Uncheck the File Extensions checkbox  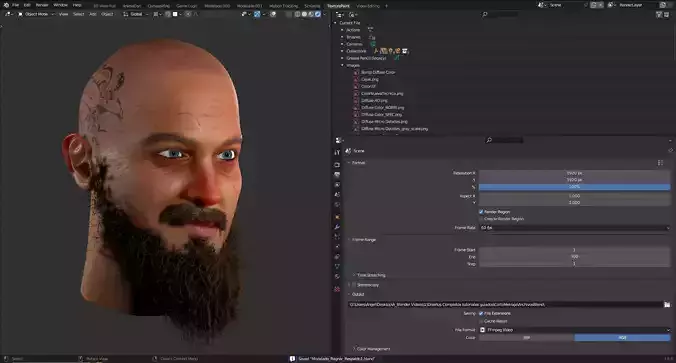pyautogui.click(x=481, y=313)
